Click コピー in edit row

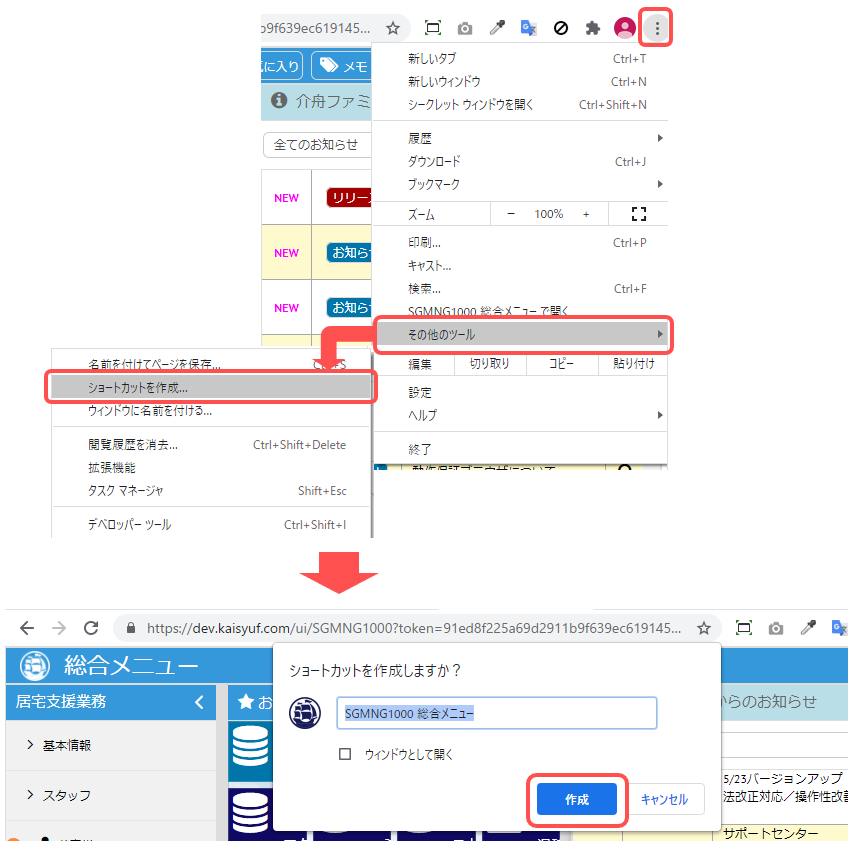(562, 363)
